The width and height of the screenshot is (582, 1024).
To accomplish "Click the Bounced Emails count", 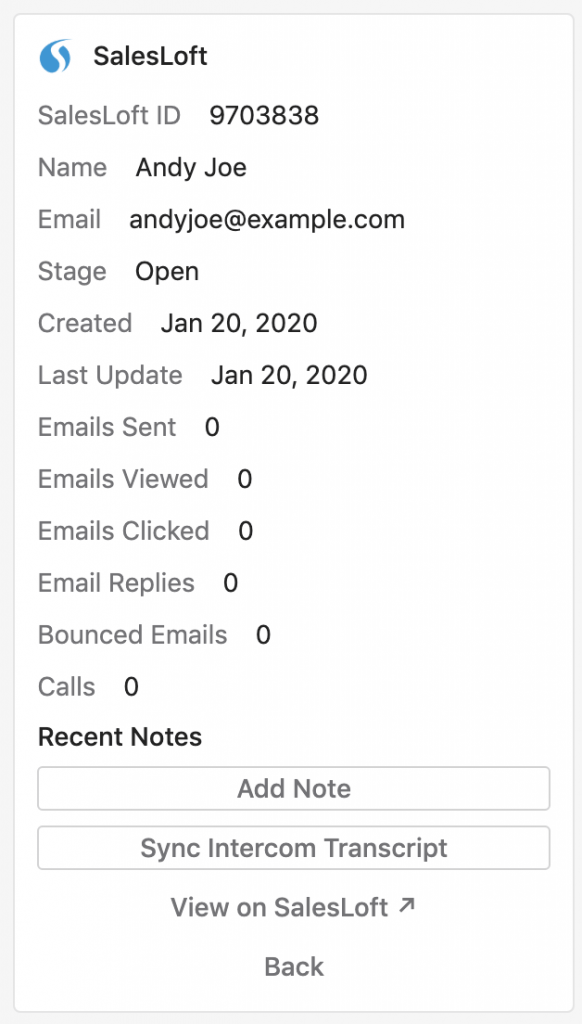I will point(263,635).
